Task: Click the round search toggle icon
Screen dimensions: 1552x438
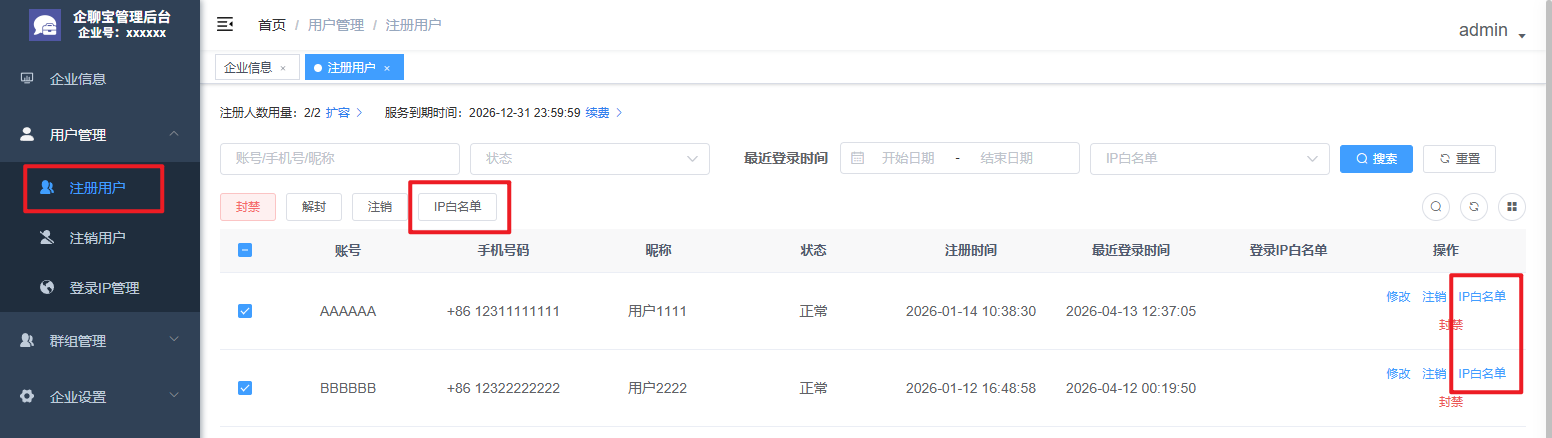Action: pyautogui.click(x=1436, y=207)
